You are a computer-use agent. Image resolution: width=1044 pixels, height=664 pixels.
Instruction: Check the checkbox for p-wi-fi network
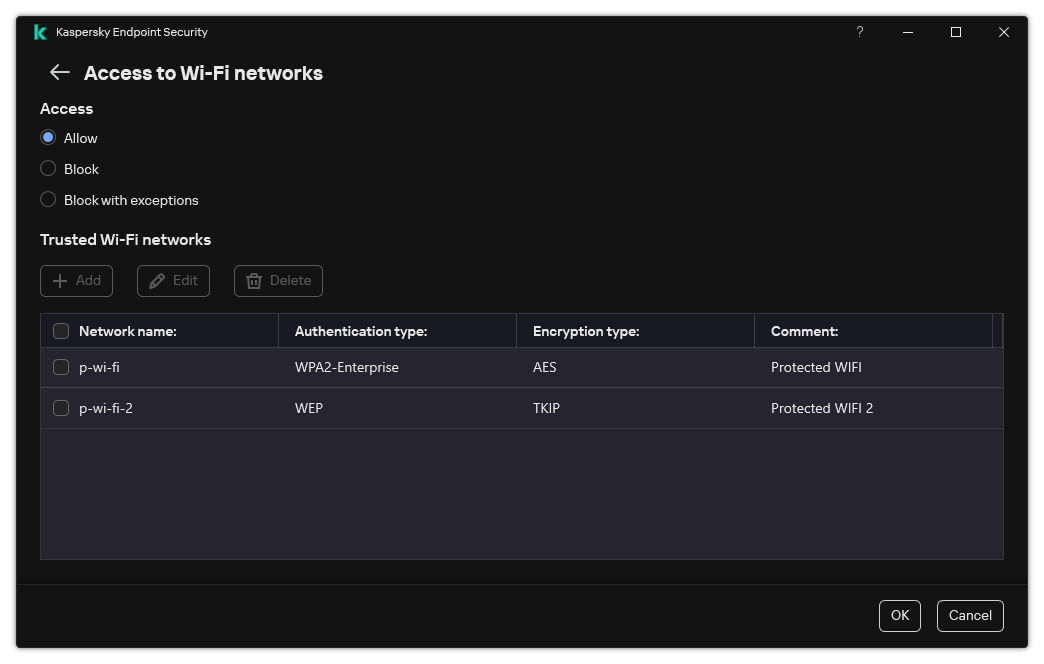point(61,367)
